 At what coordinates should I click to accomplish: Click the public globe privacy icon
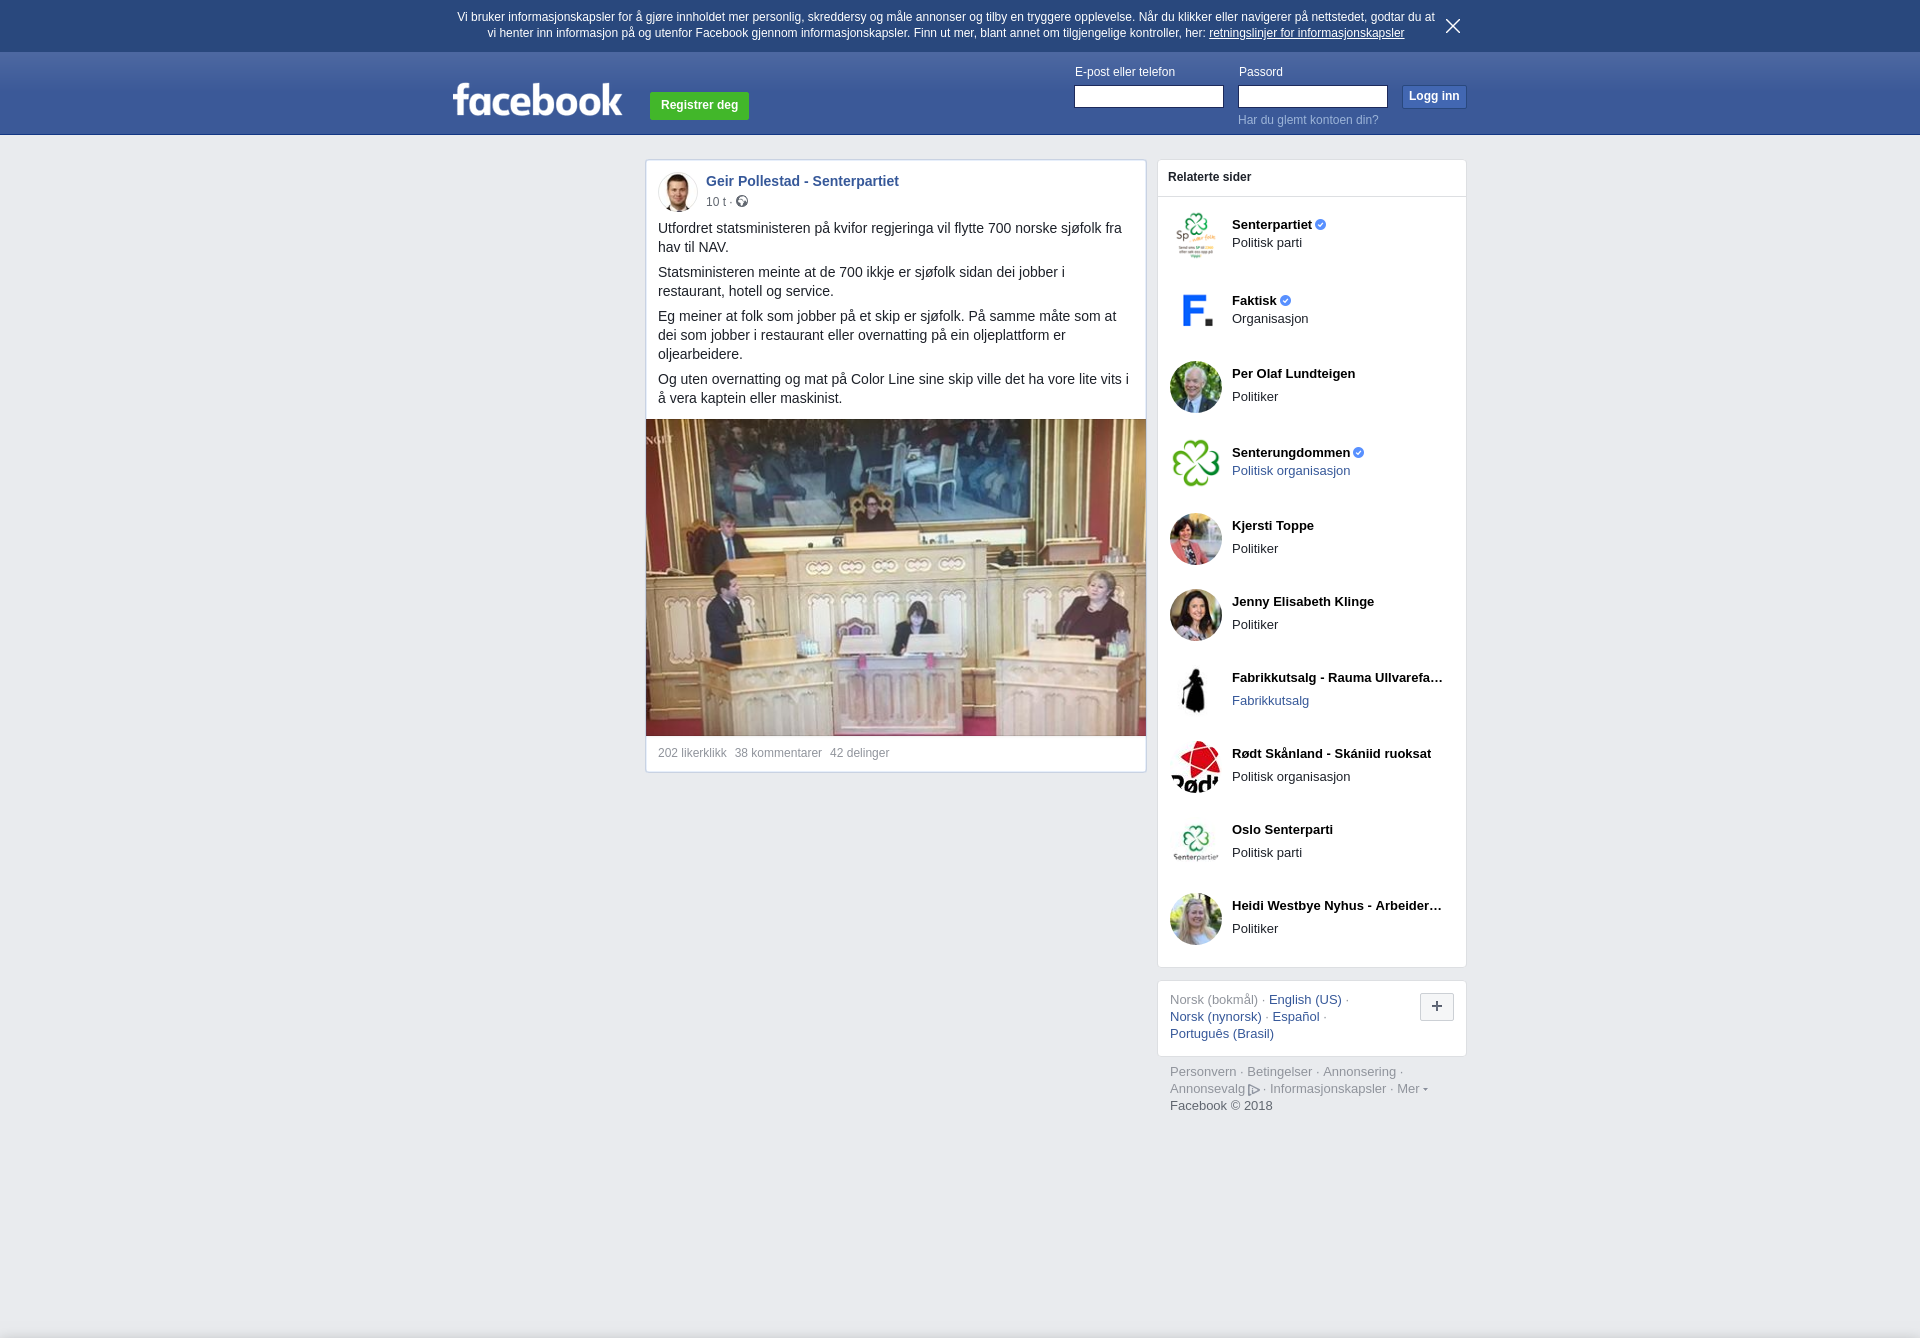coord(742,201)
